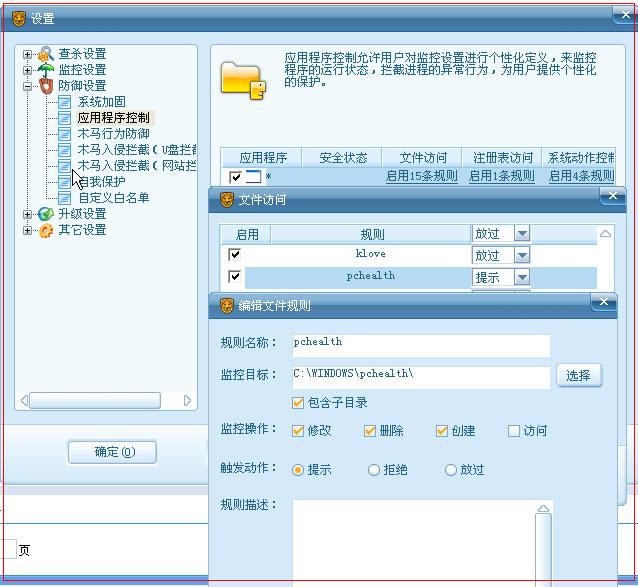Toggle the pchealth rule enabled checkbox
Screen dimensions: 638x587
234,277
